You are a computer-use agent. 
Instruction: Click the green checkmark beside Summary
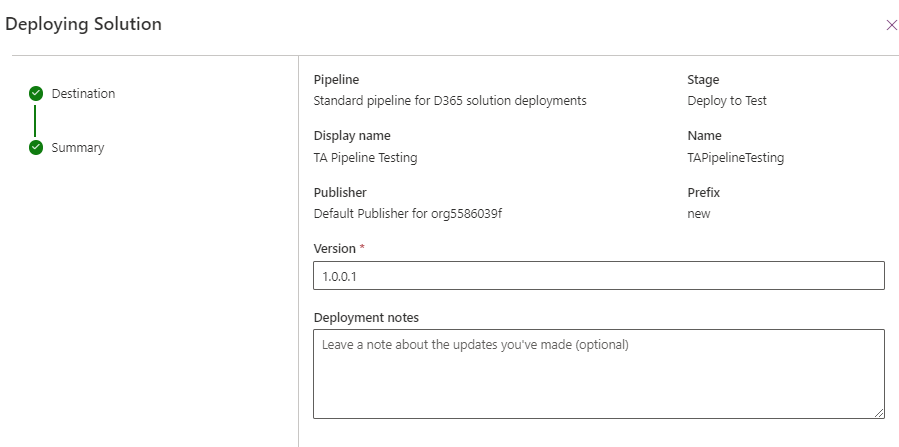[x=36, y=147]
